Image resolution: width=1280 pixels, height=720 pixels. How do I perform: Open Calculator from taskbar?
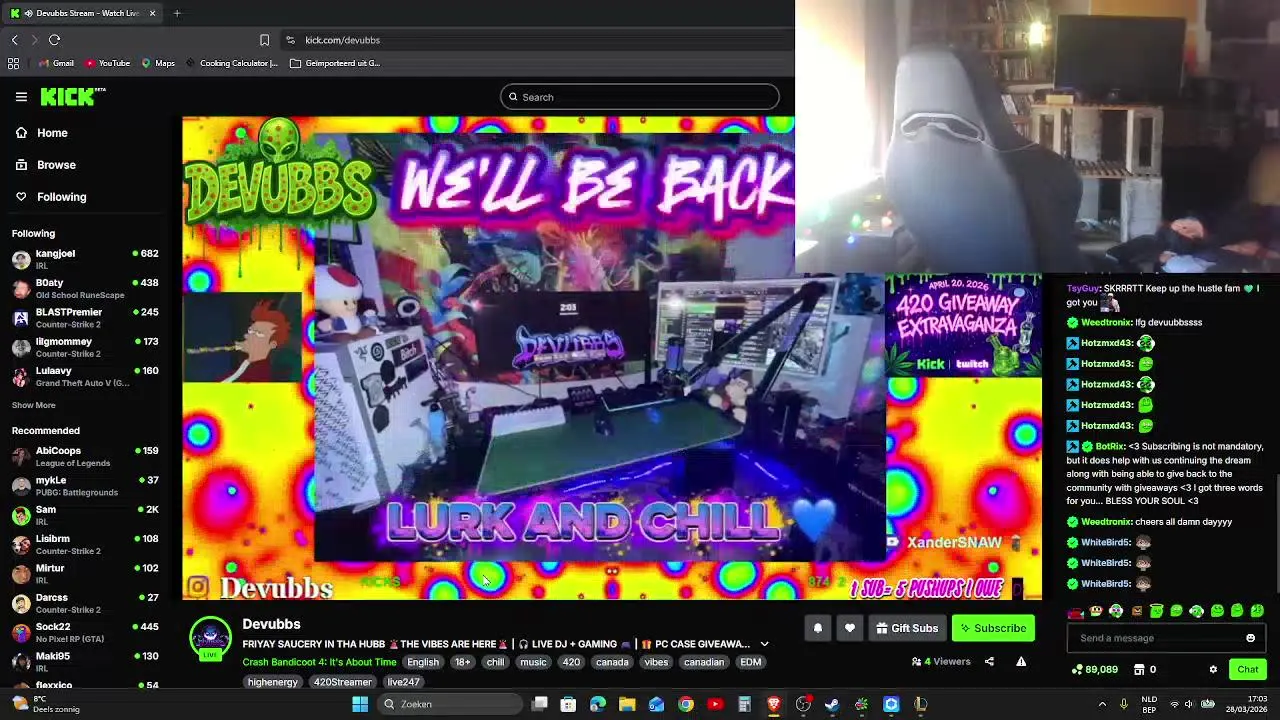[x=744, y=704]
